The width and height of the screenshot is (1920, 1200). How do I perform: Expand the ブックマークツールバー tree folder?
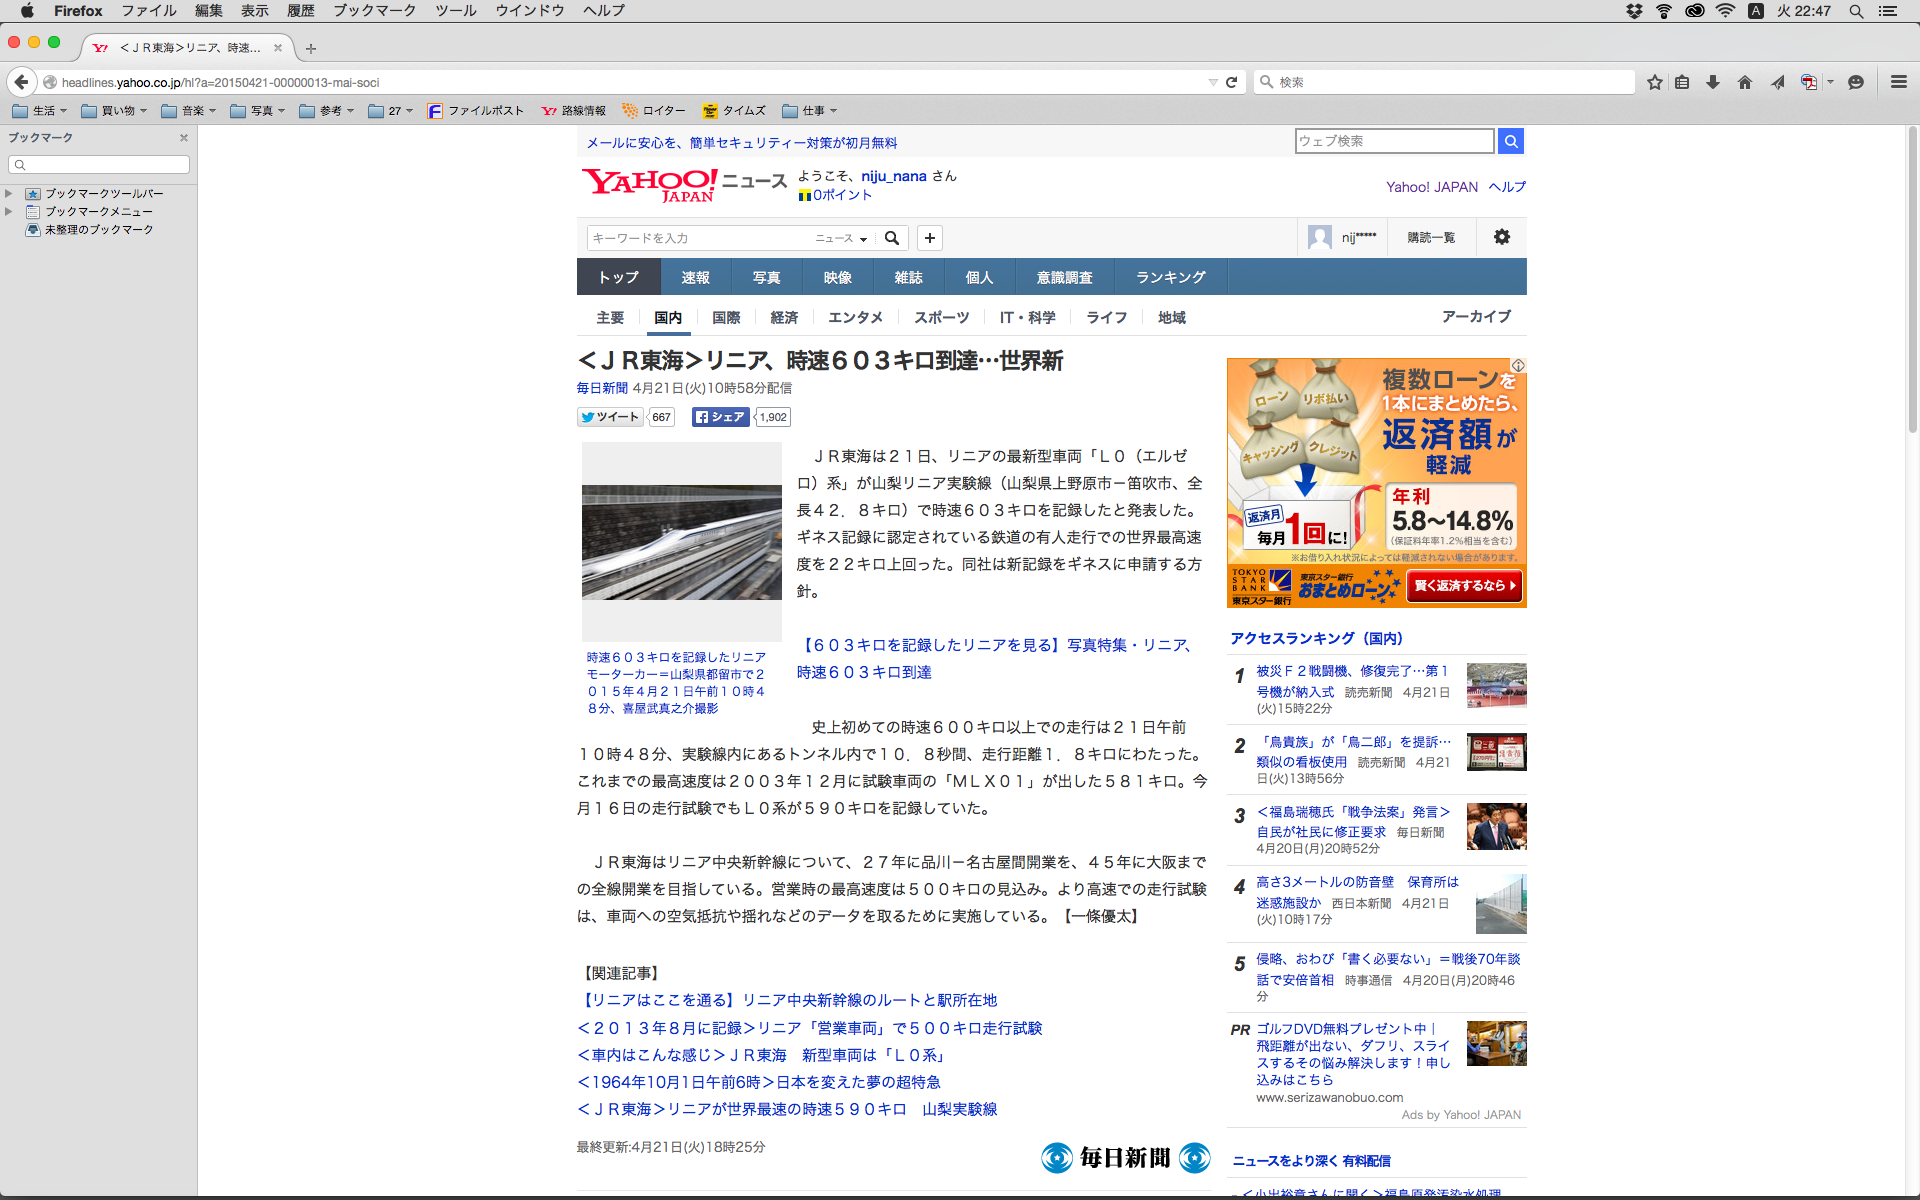(x=9, y=194)
